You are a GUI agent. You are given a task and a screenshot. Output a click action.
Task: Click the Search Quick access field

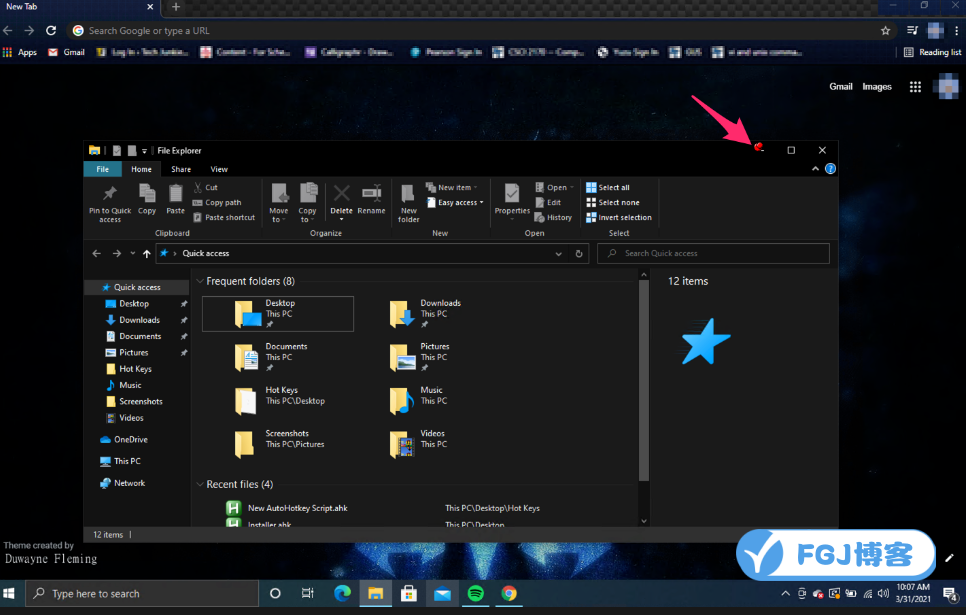713,253
